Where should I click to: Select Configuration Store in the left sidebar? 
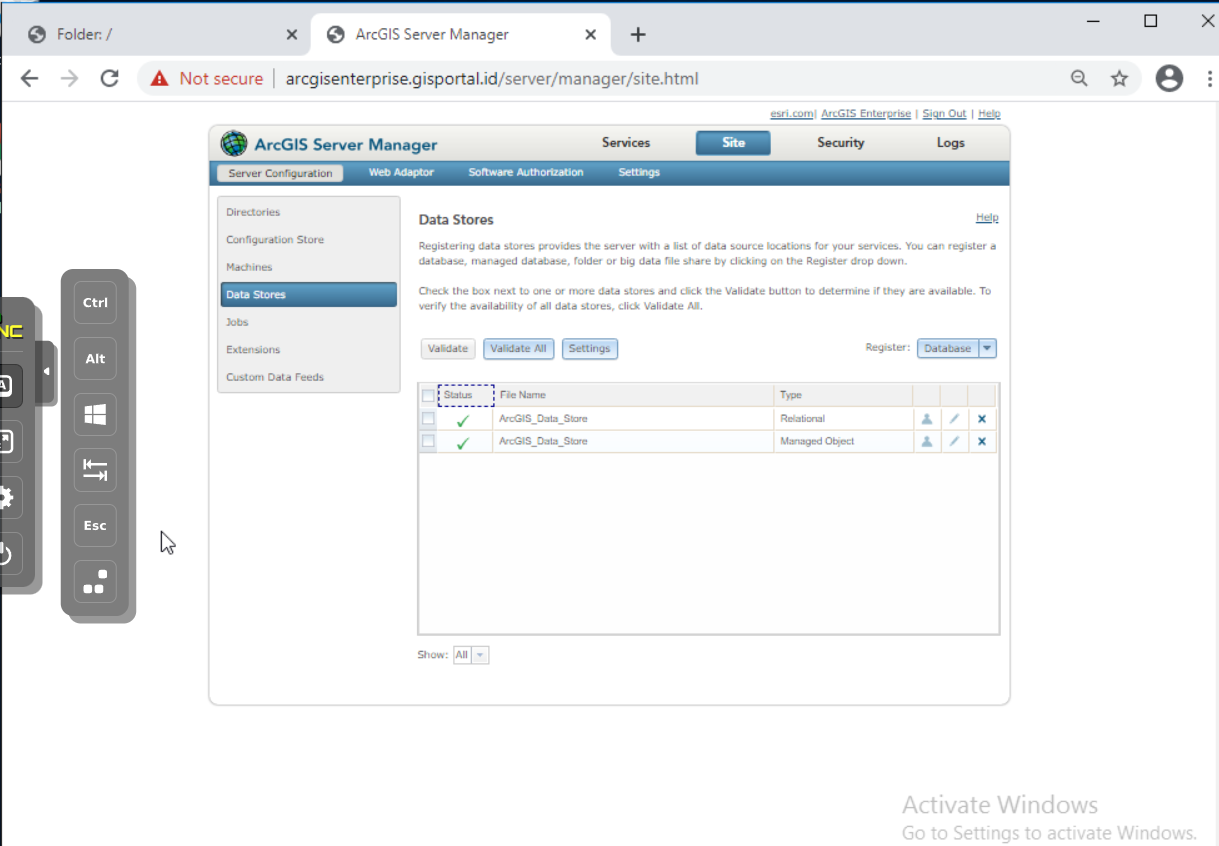pos(275,240)
